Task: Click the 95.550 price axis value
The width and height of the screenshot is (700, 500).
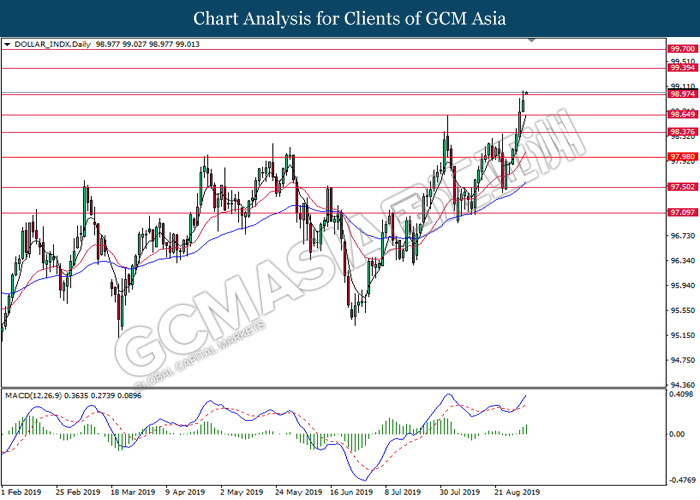Action: (x=683, y=310)
